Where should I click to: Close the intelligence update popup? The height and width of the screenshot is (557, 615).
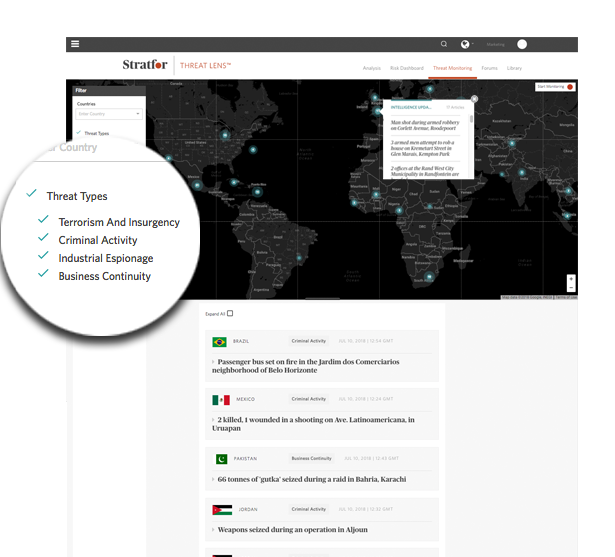point(474,99)
